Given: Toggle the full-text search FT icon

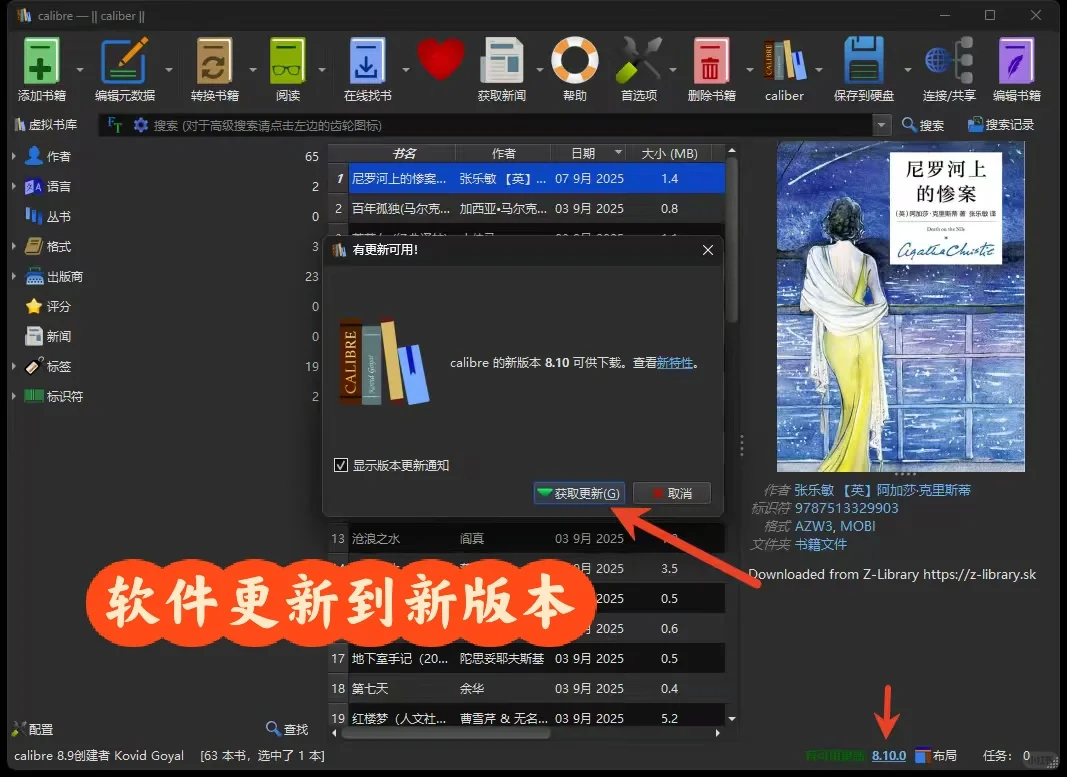Looking at the screenshot, I should pos(114,125).
